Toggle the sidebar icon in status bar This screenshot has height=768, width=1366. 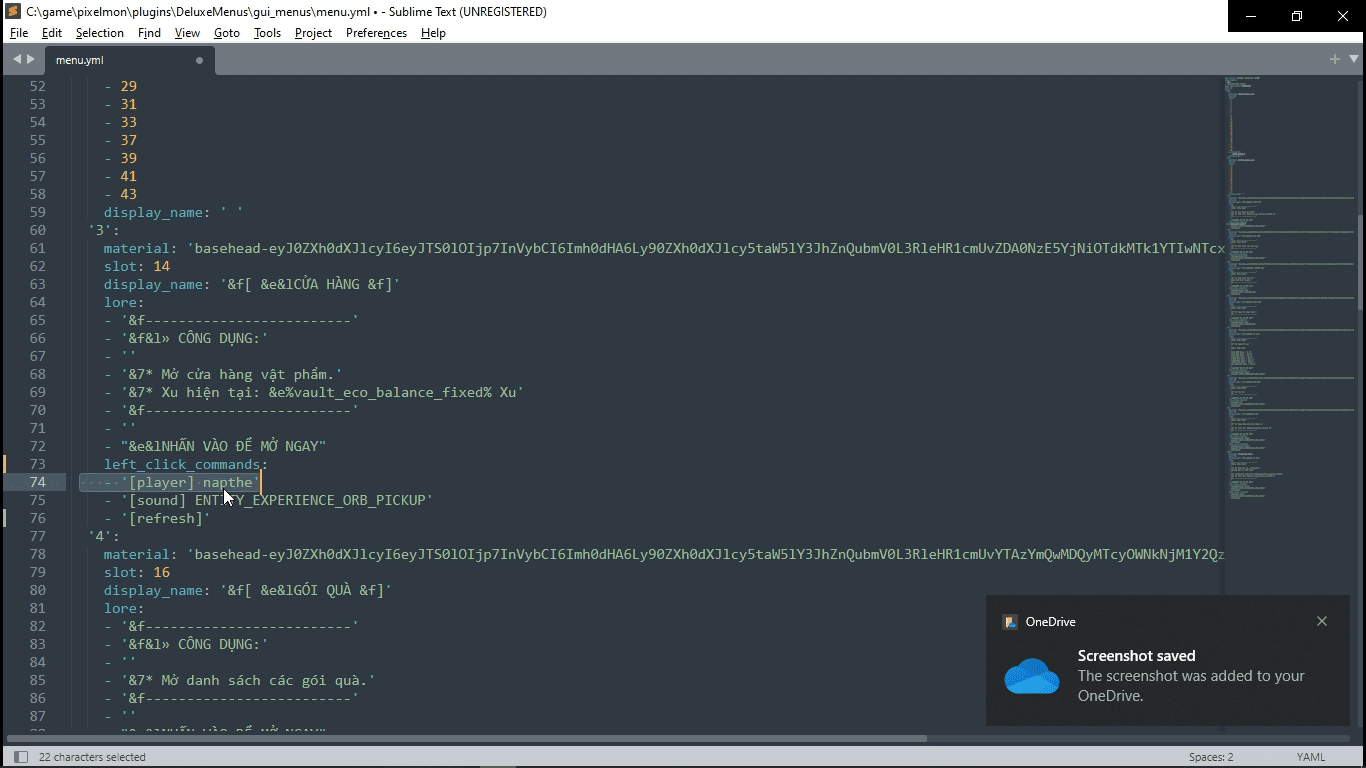point(21,757)
